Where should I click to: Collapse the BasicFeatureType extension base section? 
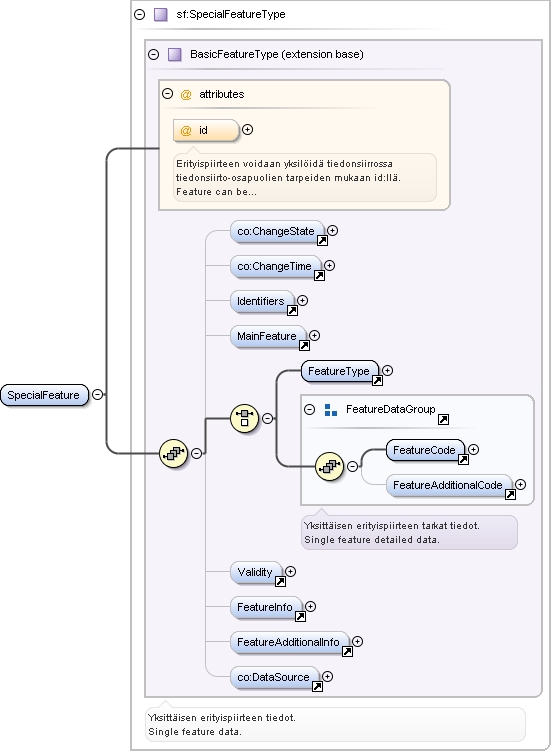click(x=153, y=54)
